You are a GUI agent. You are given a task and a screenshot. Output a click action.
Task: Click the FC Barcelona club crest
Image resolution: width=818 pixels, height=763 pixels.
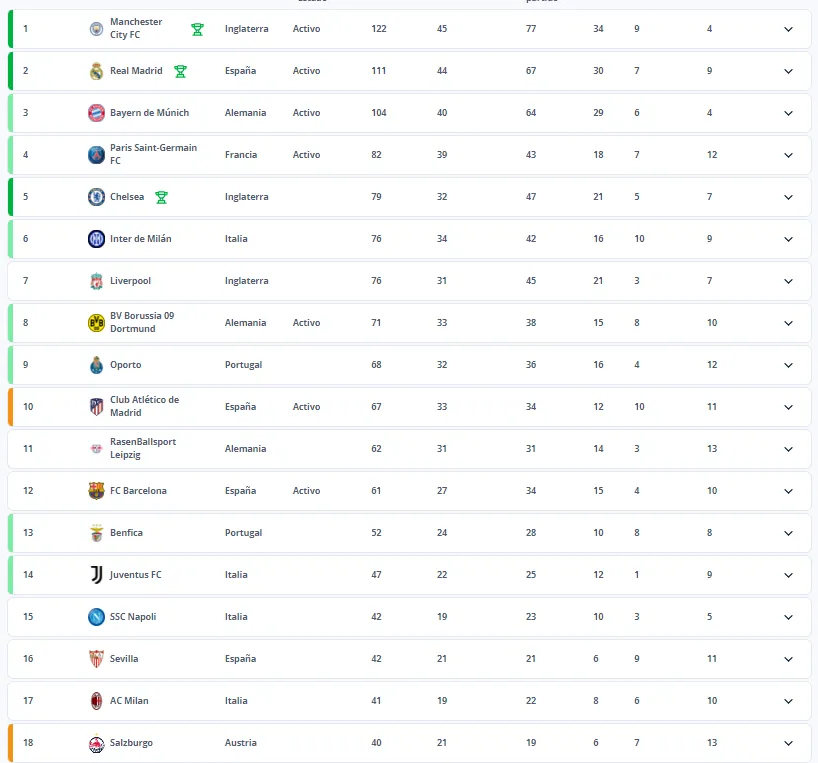(x=97, y=491)
